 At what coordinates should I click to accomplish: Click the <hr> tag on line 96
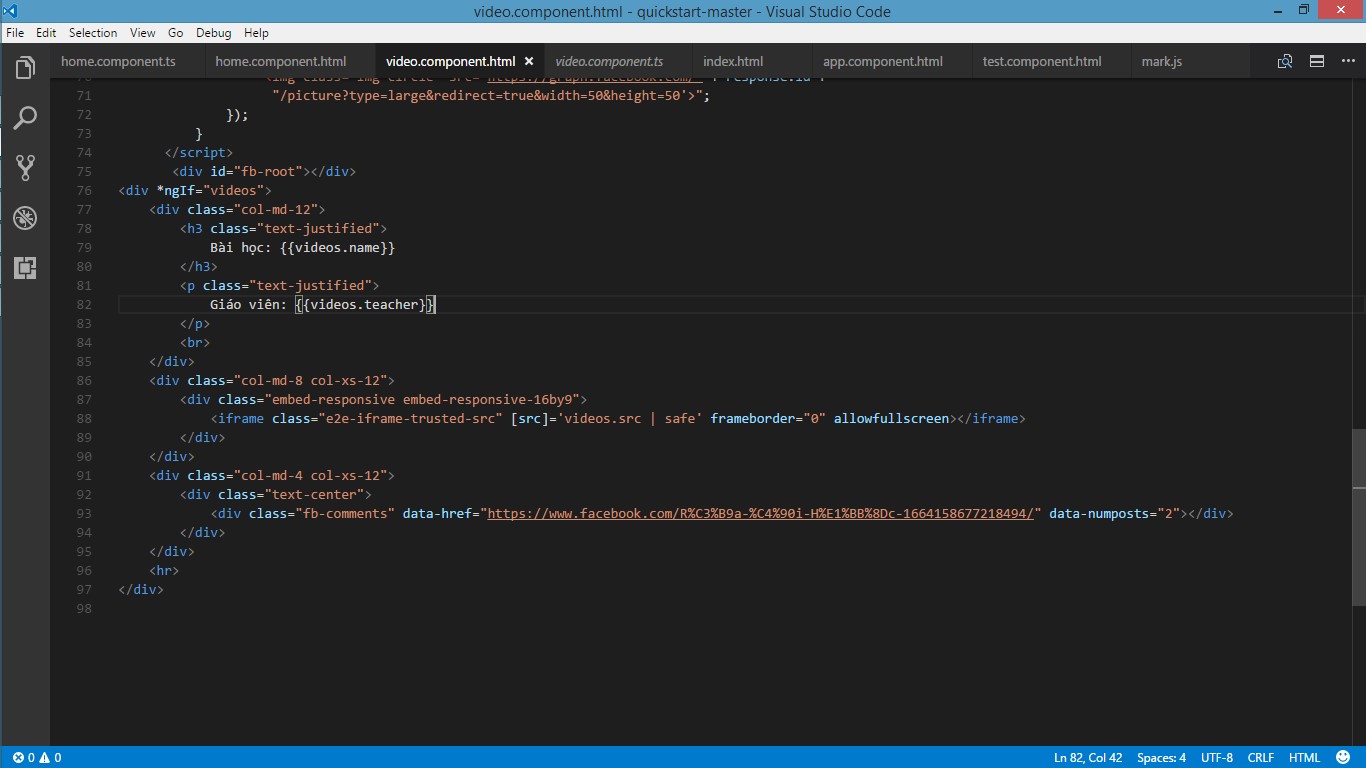[x=164, y=570]
